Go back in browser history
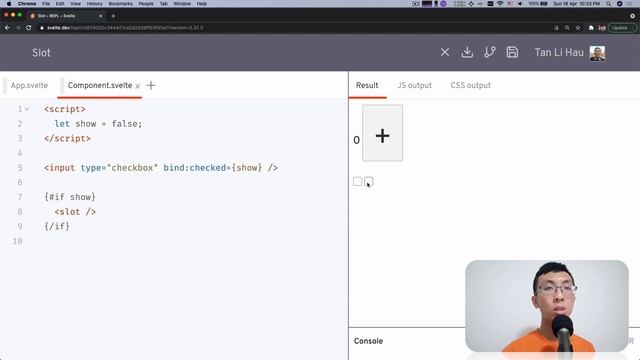 7,28
